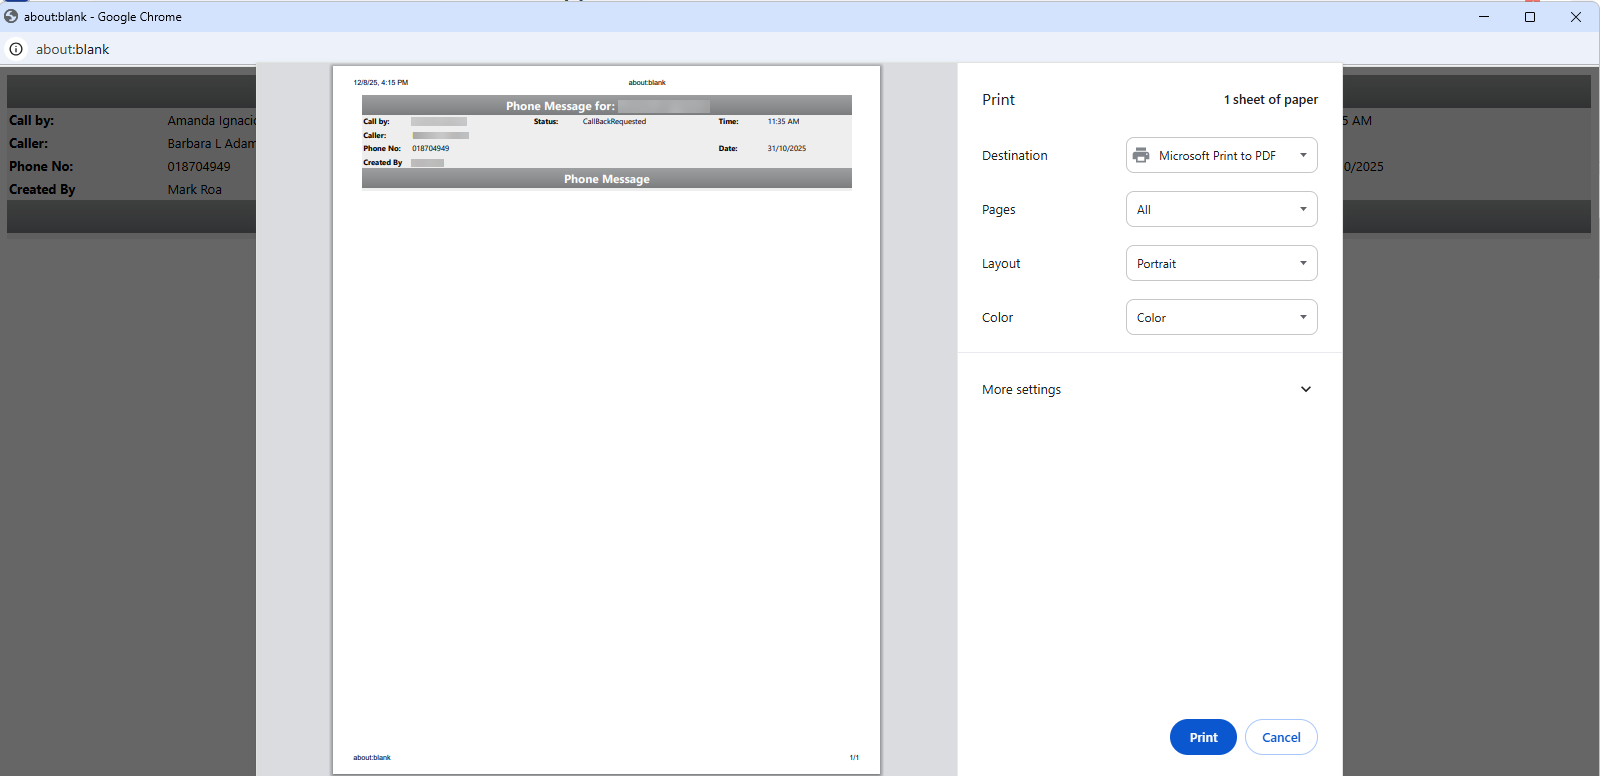Minimize the Chrome window
Image resolution: width=1600 pixels, height=776 pixels.
tap(1484, 16)
